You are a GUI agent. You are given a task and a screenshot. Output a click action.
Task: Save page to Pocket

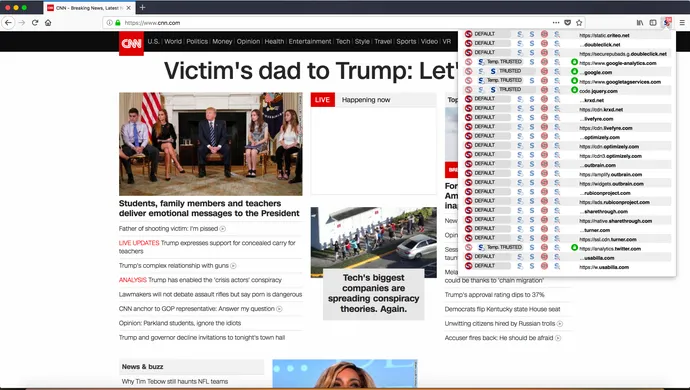coord(568,22)
